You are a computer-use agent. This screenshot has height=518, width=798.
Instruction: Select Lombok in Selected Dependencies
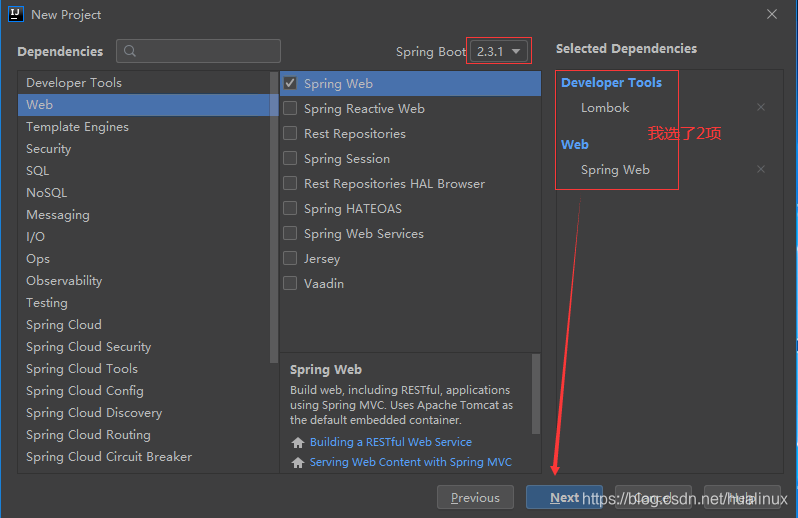coord(605,107)
